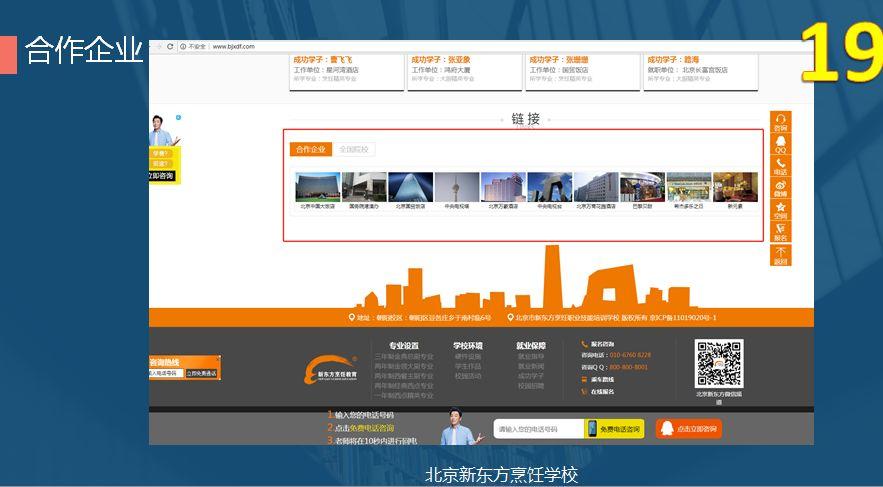Click the 010-6760 8228 phone number
The image size is (883, 487).
tap(630, 355)
